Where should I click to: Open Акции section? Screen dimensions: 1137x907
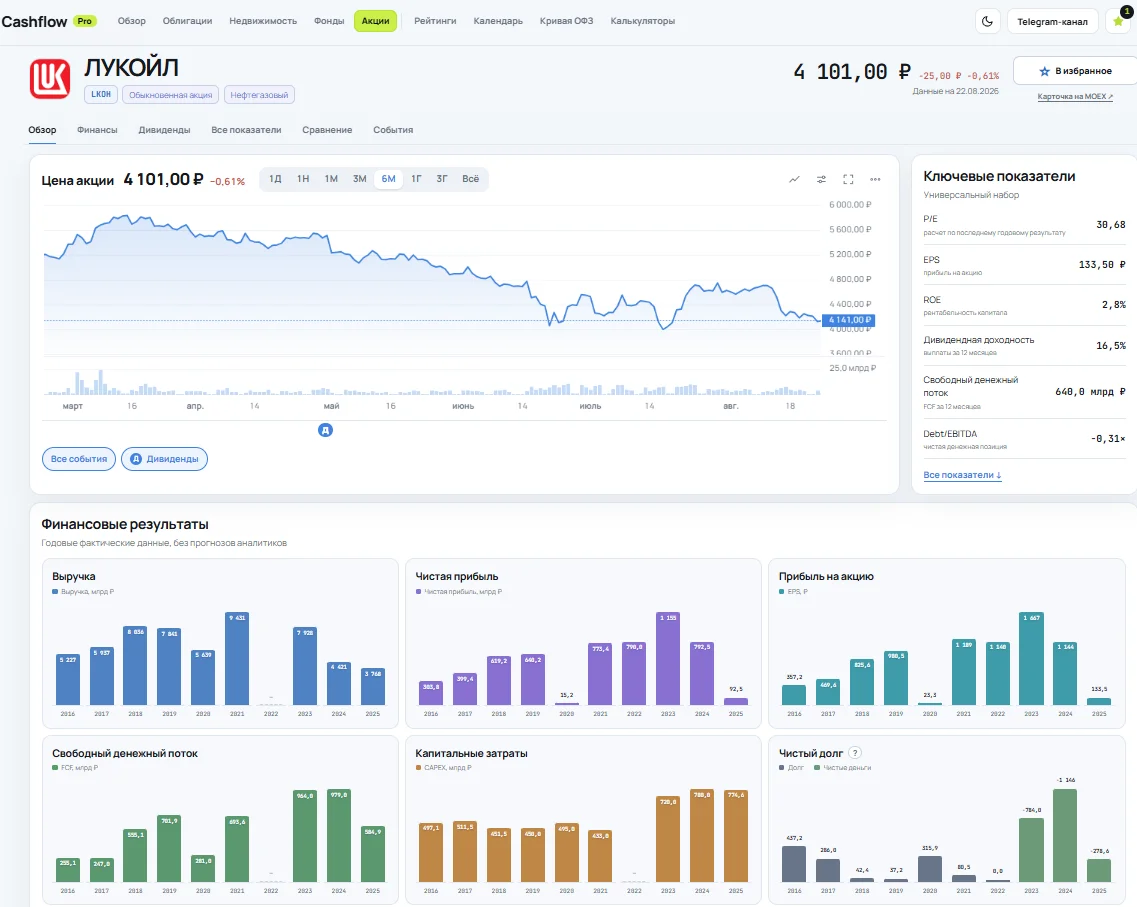pyautogui.click(x=376, y=21)
